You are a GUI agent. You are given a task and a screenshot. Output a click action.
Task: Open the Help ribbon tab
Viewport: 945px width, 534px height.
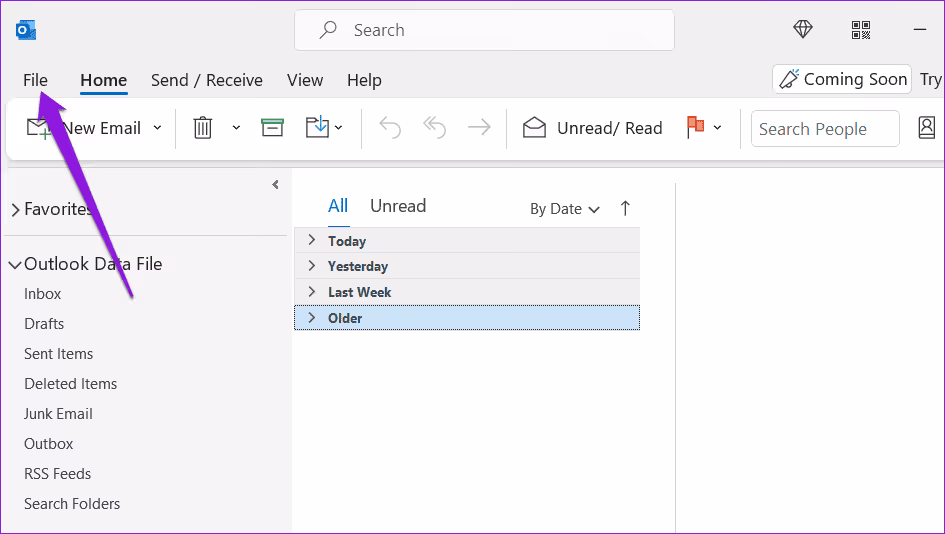coord(364,80)
